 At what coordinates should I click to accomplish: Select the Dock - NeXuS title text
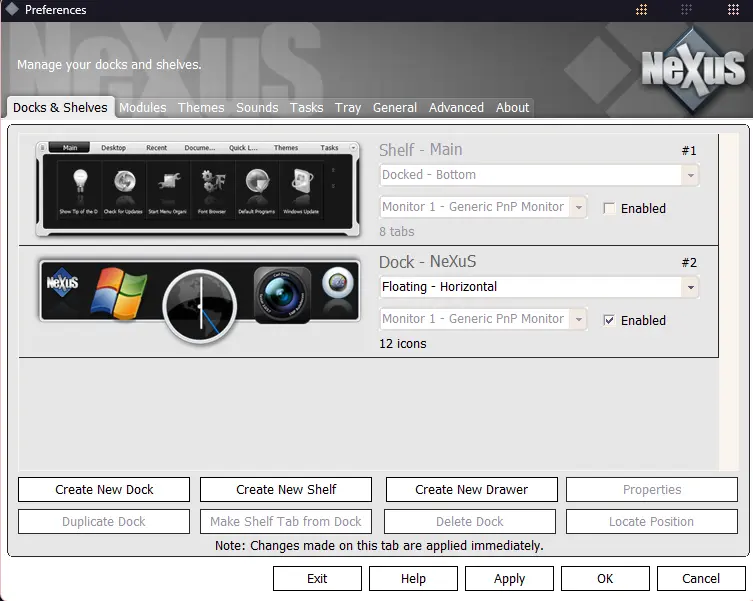tap(427, 262)
